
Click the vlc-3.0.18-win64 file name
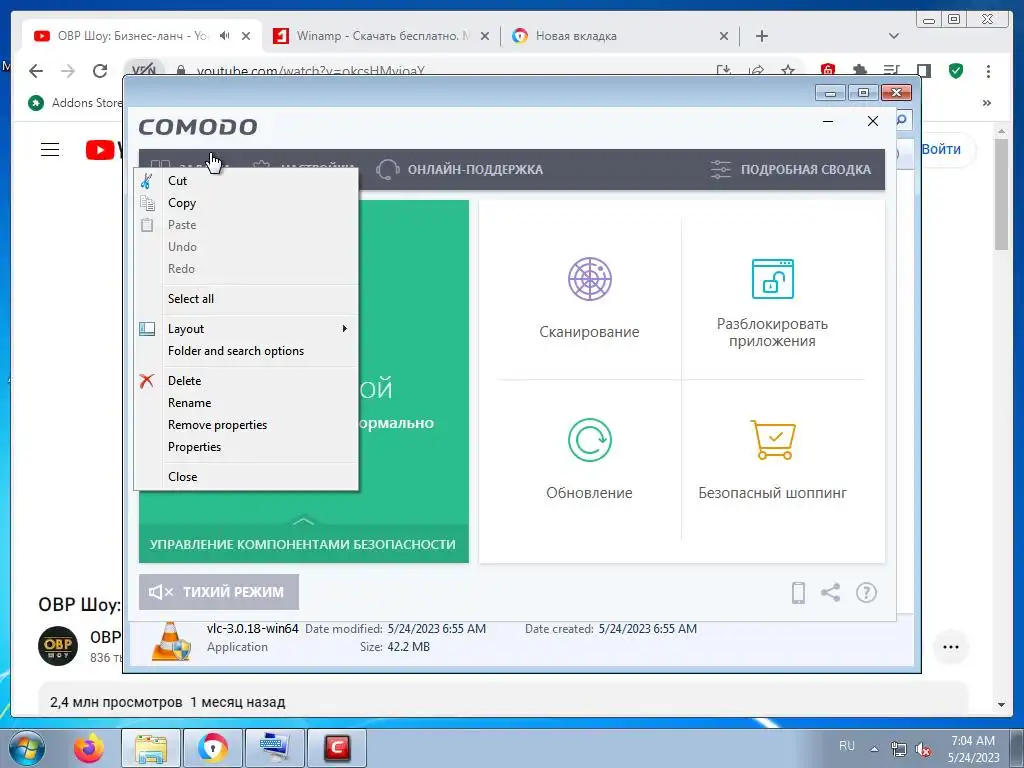coord(252,628)
